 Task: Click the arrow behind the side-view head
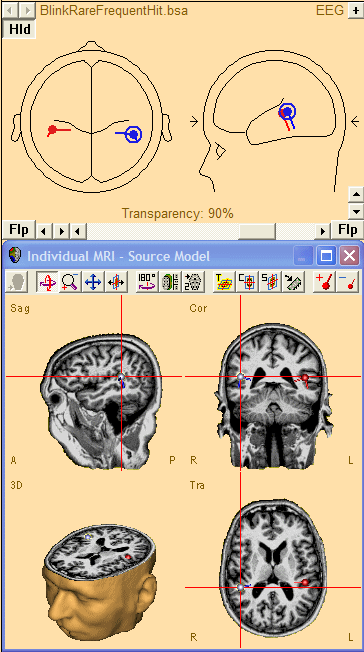pos(355,121)
